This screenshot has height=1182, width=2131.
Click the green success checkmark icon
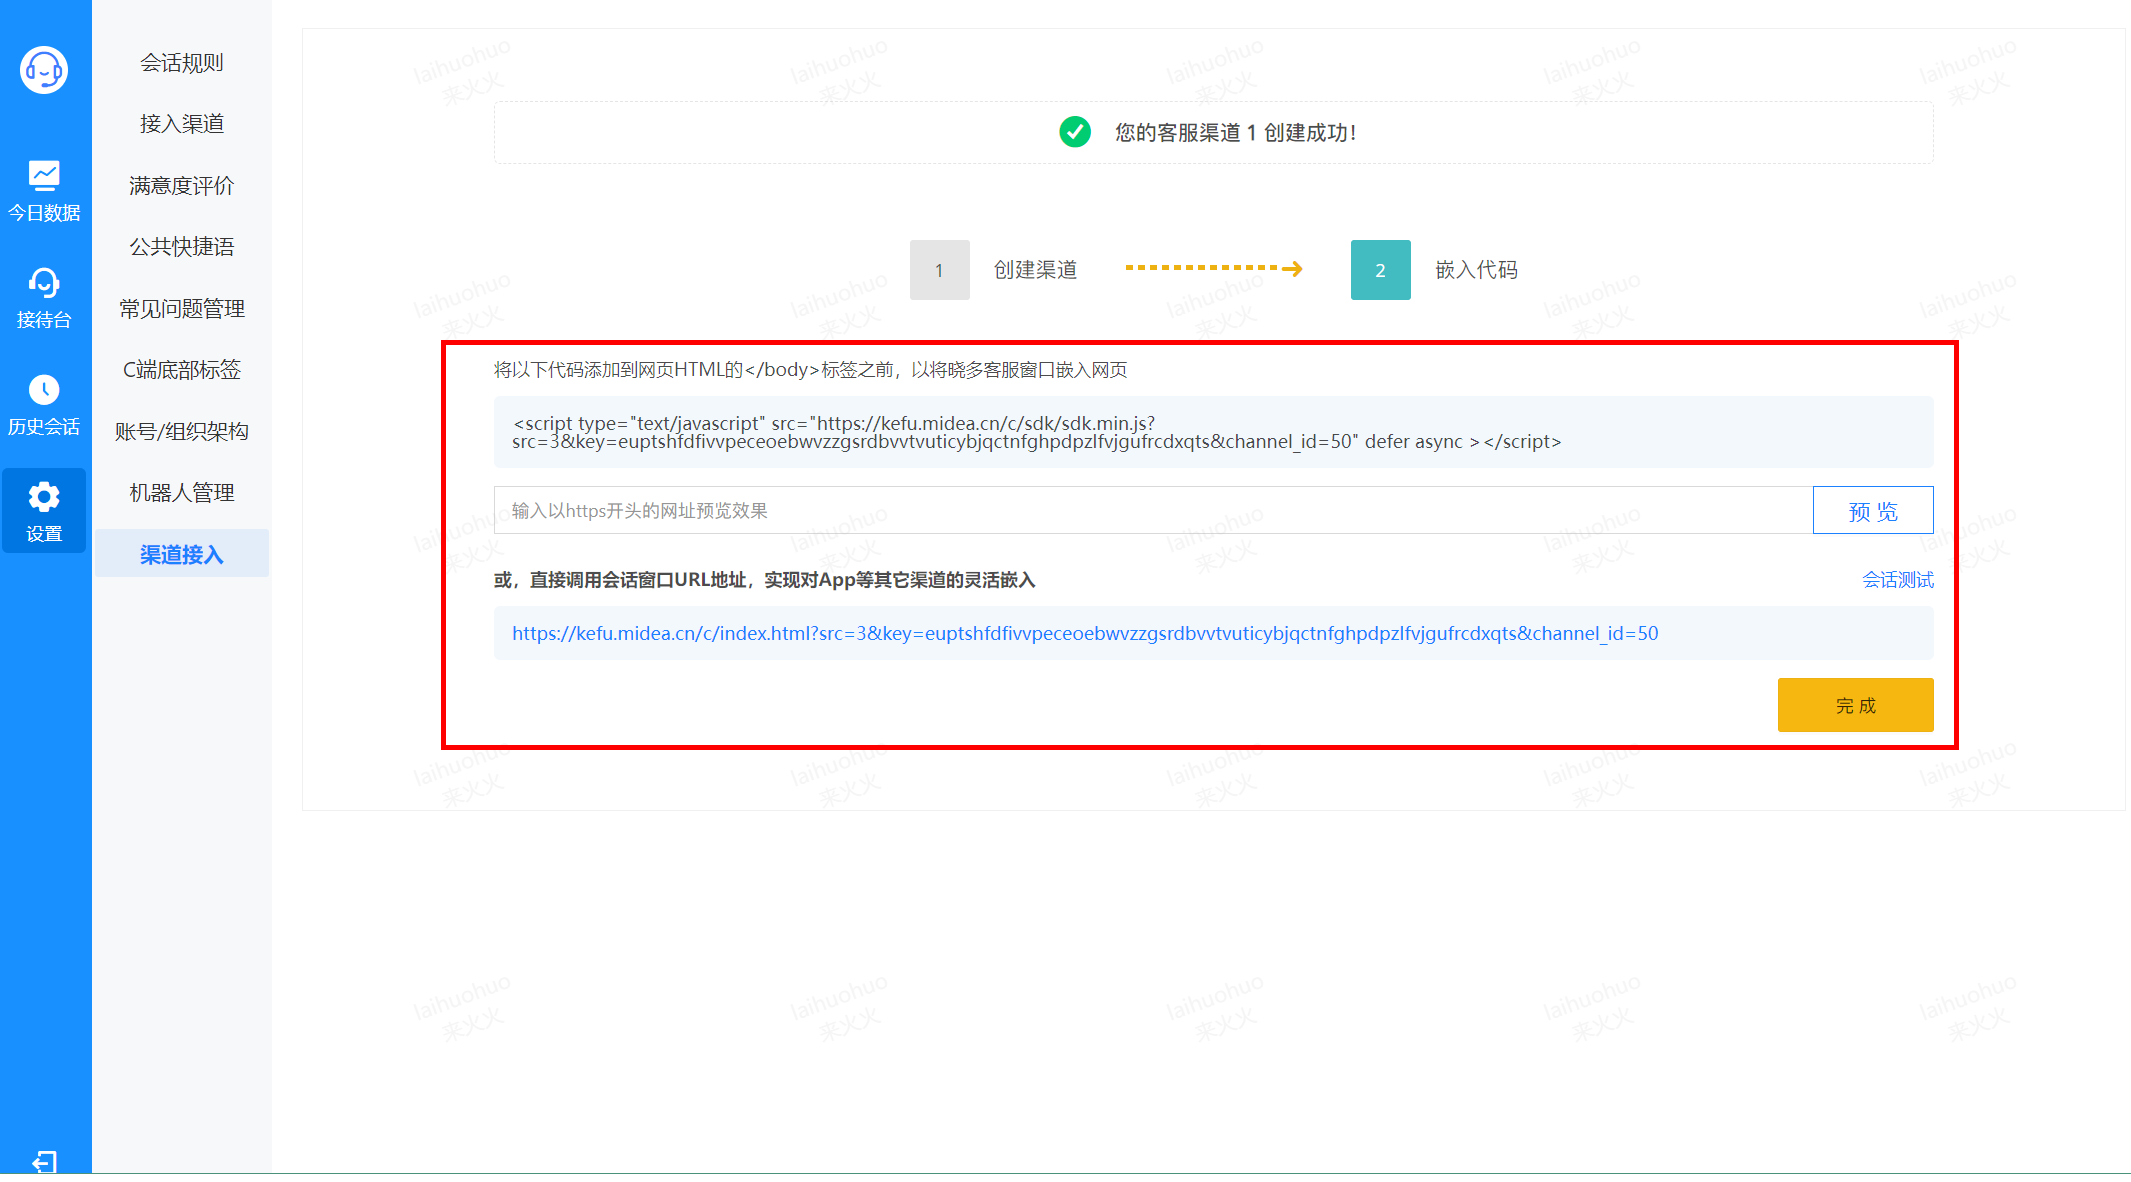pos(1075,132)
